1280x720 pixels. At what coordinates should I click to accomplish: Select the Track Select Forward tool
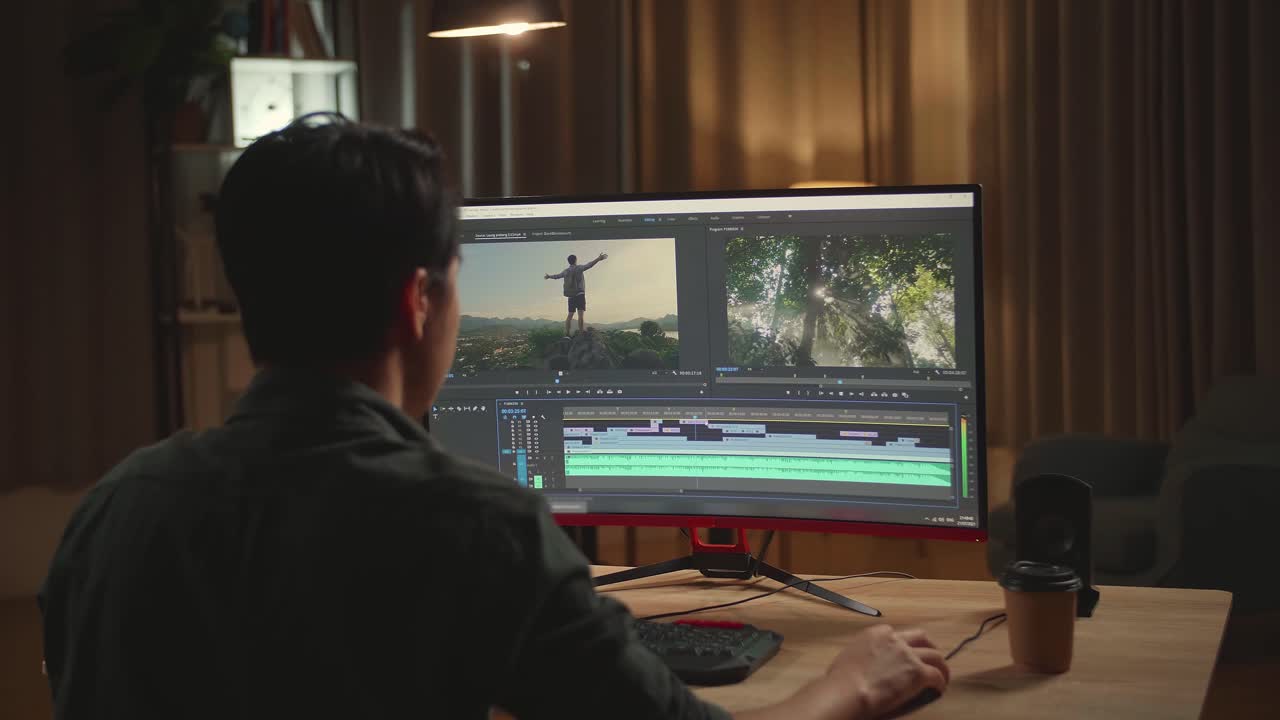[x=443, y=409]
